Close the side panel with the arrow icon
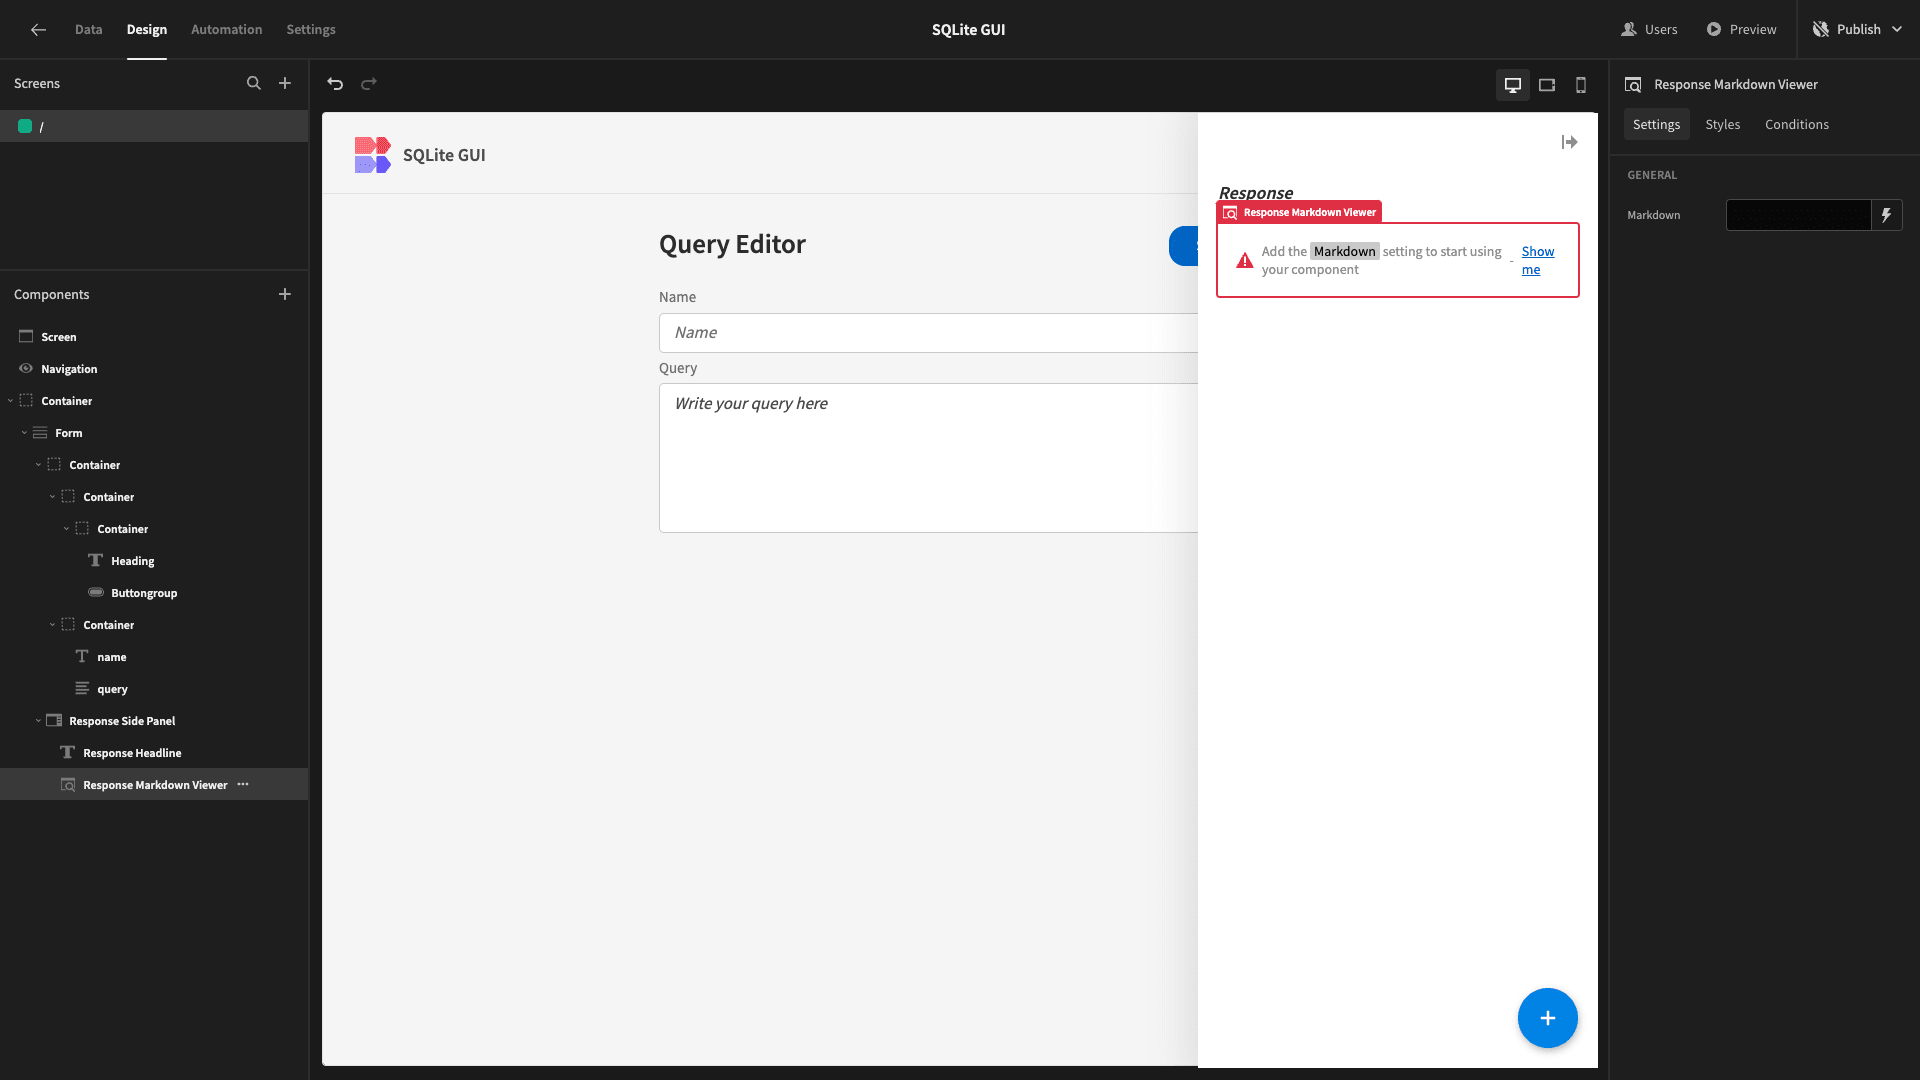The image size is (1920, 1080). (1569, 142)
